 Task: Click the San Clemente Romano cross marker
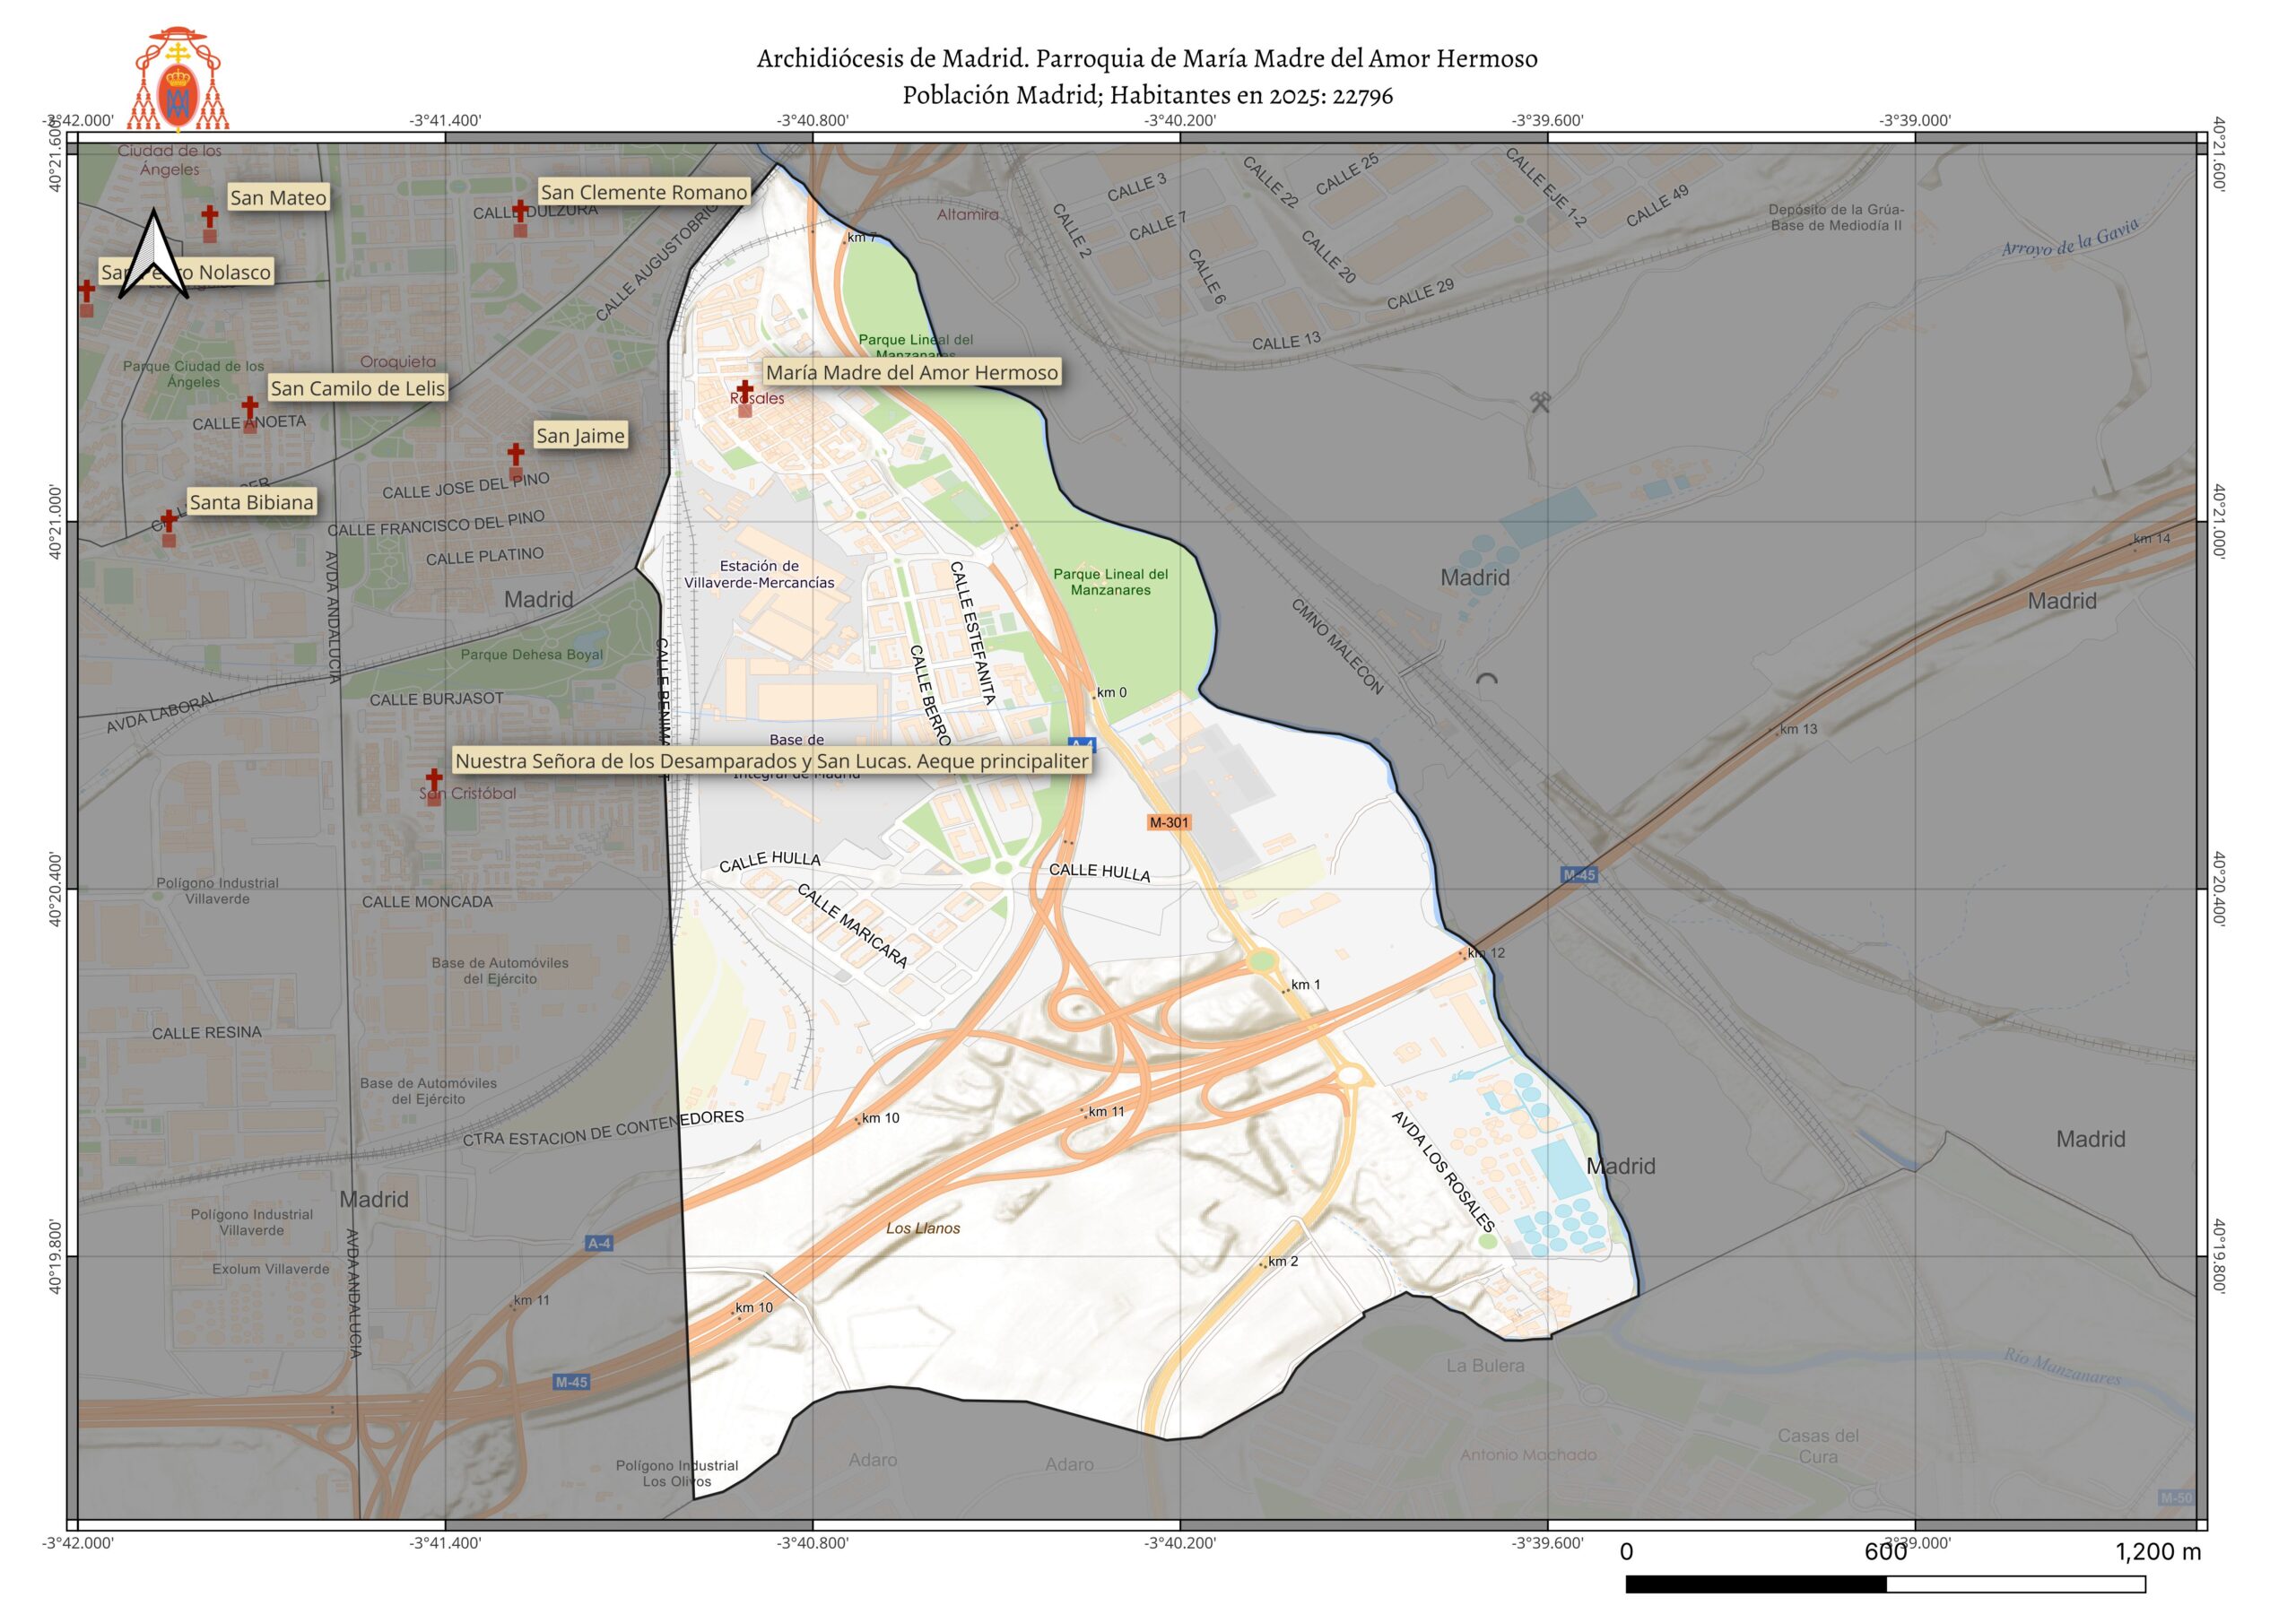(x=520, y=212)
